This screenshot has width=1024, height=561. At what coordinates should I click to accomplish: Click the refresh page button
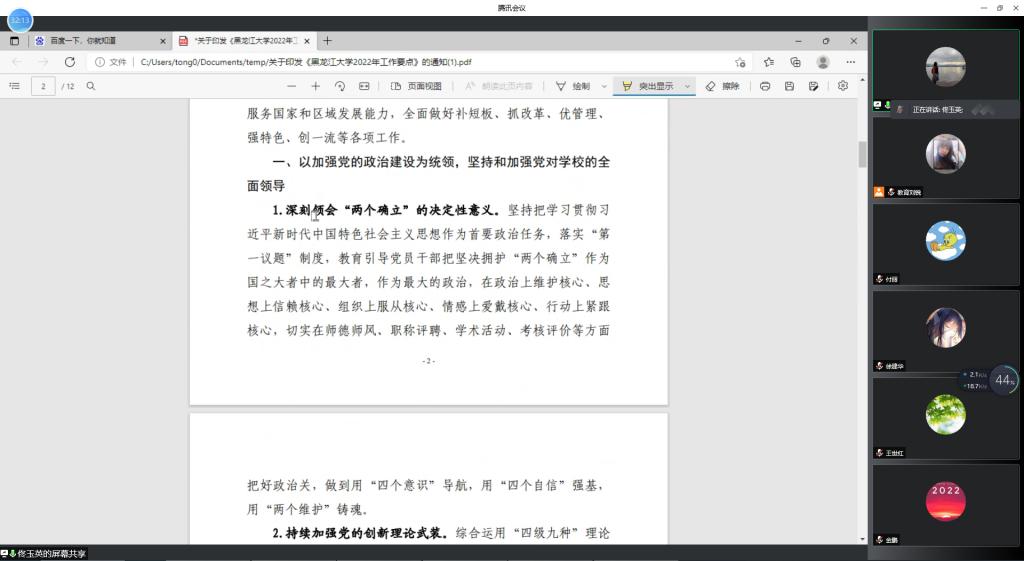tap(70, 62)
